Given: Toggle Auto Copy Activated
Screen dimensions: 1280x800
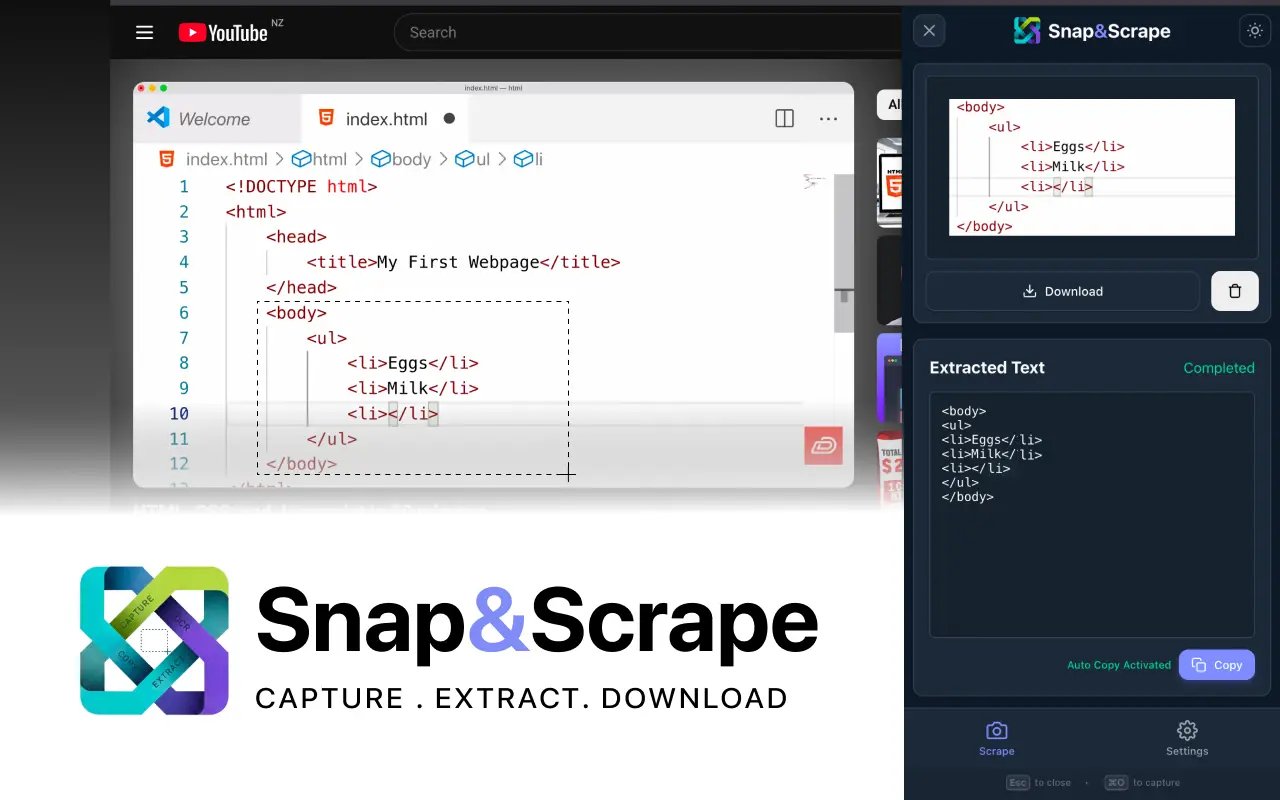Looking at the screenshot, I should (x=1119, y=664).
